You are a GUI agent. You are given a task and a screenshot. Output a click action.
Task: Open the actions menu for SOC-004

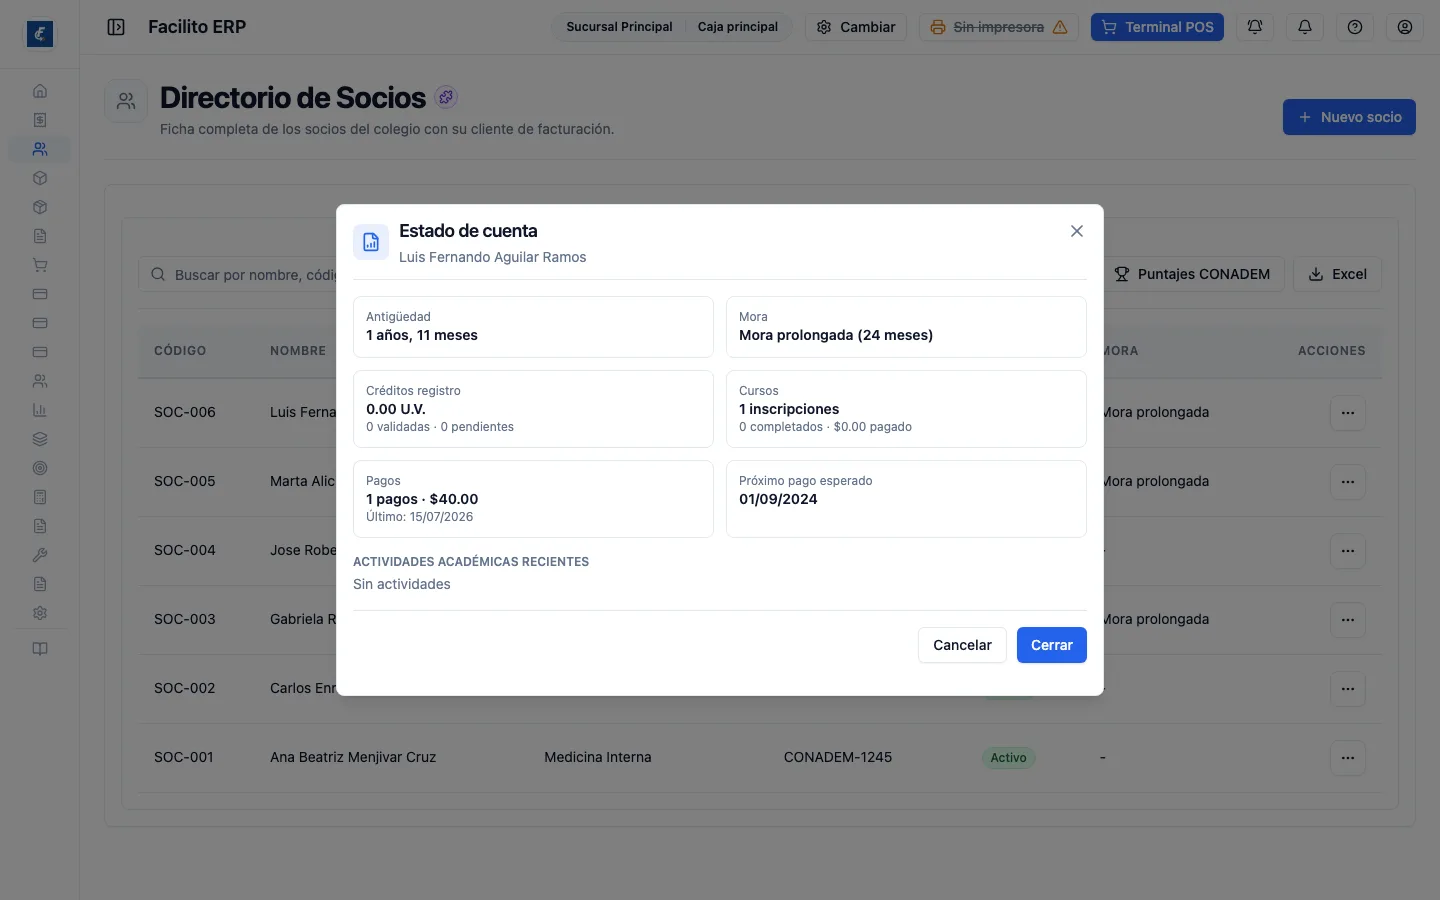coord(1348,551)
